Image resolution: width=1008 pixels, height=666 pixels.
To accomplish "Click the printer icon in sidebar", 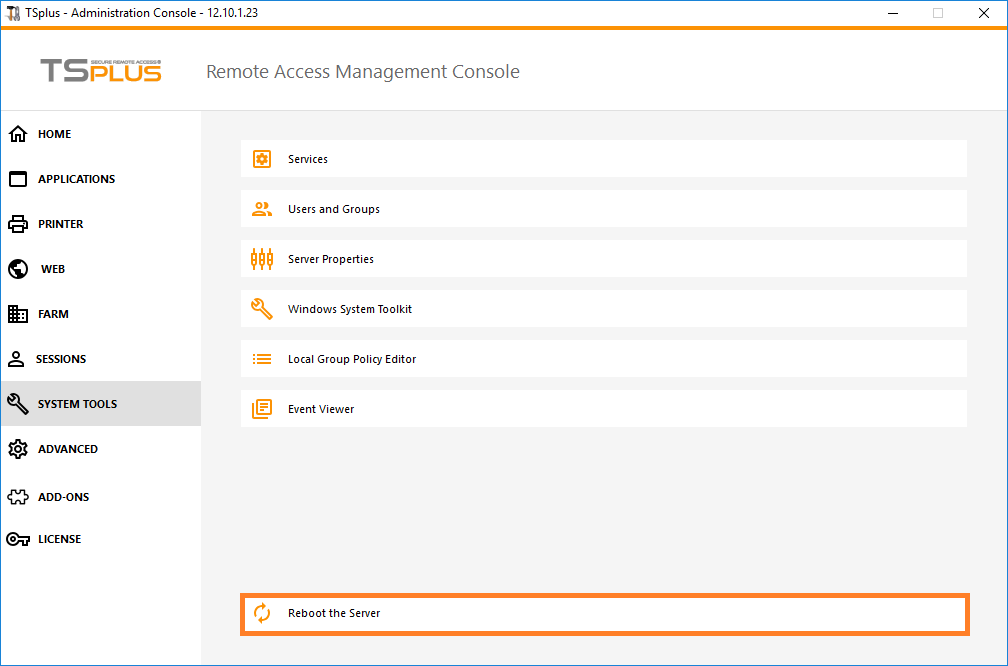I will click(x=18, y=224).
